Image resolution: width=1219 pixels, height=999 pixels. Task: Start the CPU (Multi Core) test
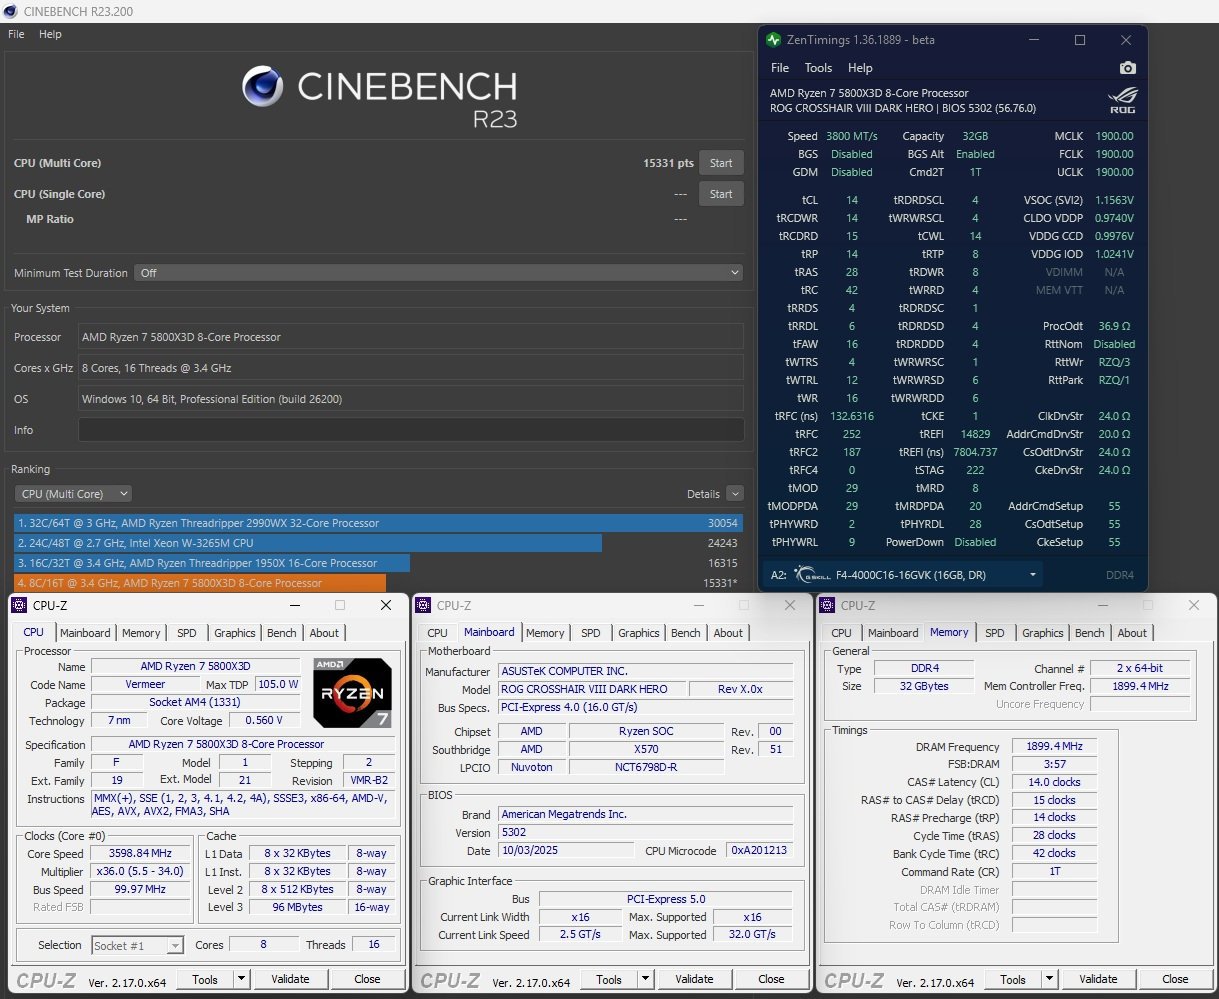(x=721, y=163)
